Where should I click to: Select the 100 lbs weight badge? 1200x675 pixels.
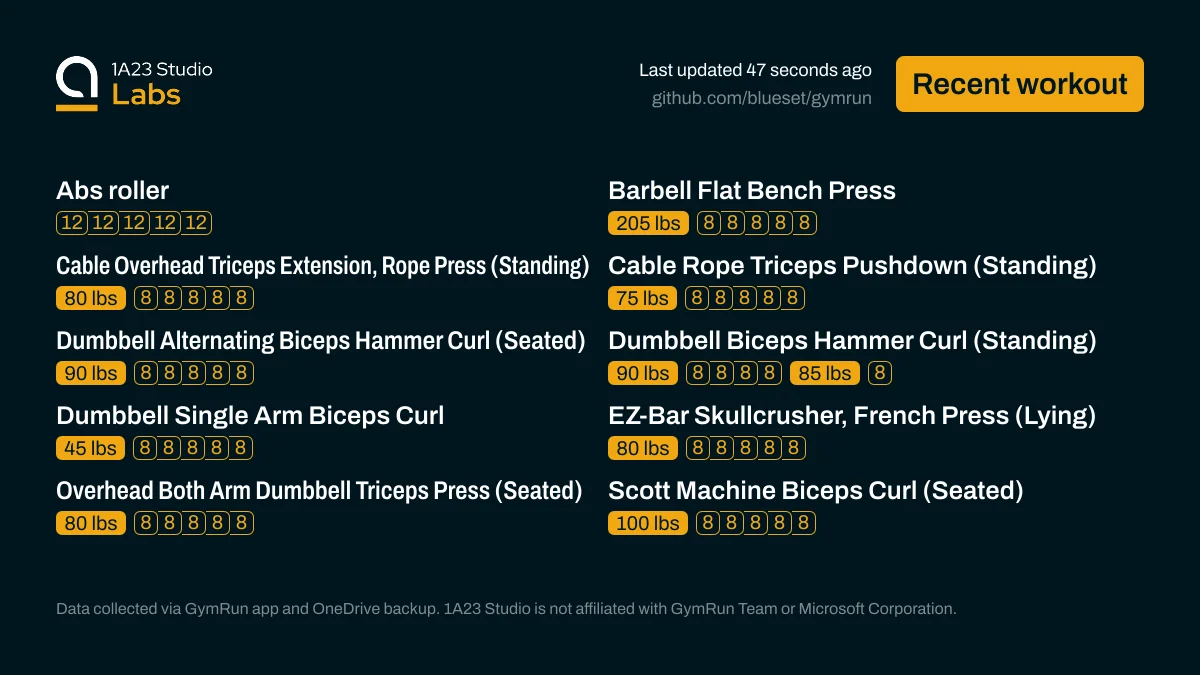[x=648, y=523]
